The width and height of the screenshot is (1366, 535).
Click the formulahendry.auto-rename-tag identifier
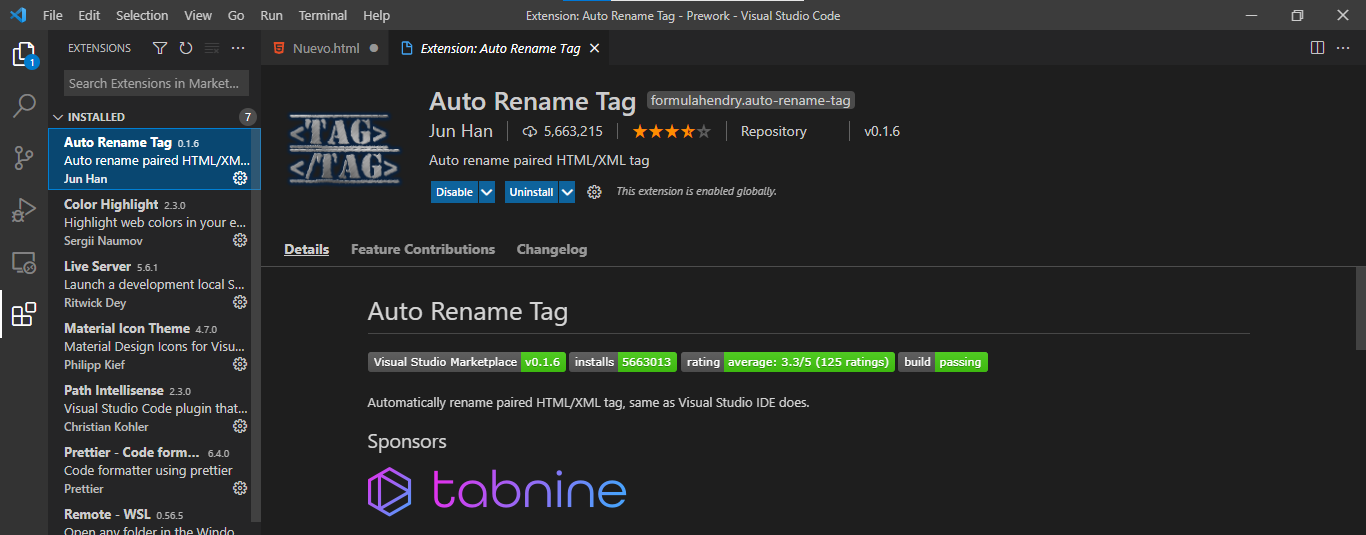click(x=751, y=100)
